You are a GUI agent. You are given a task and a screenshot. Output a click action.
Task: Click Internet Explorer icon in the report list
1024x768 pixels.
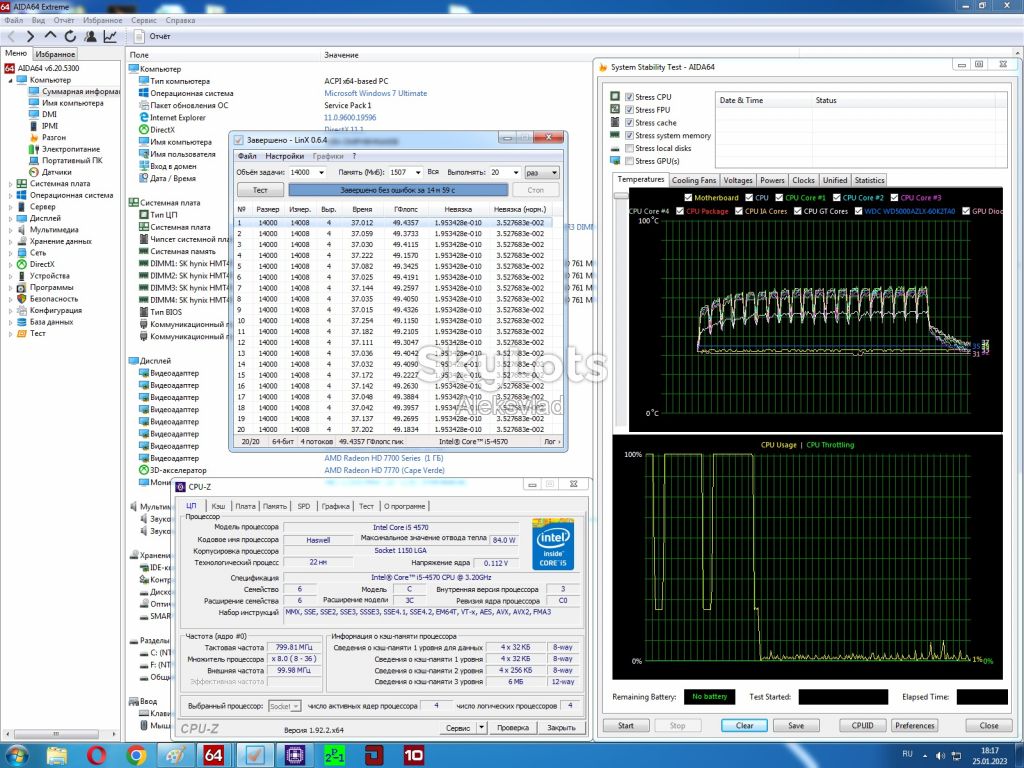click(144, 118)
